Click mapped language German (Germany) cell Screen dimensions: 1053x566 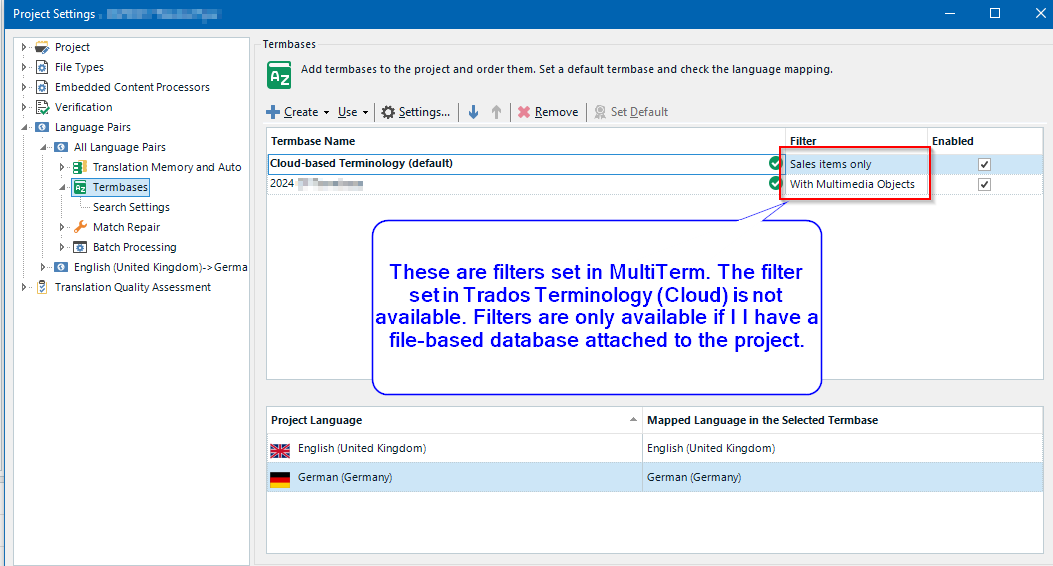(x=842, y=477)
